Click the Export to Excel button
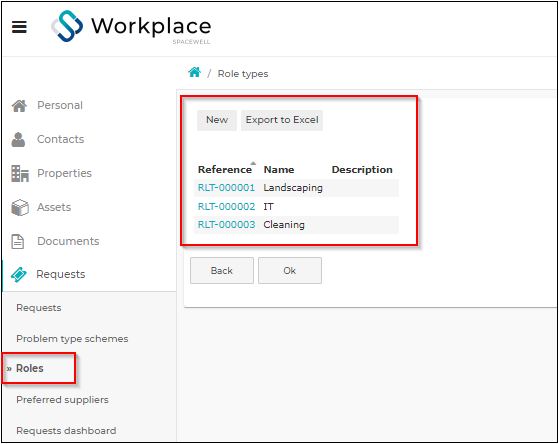 [282, 120]
